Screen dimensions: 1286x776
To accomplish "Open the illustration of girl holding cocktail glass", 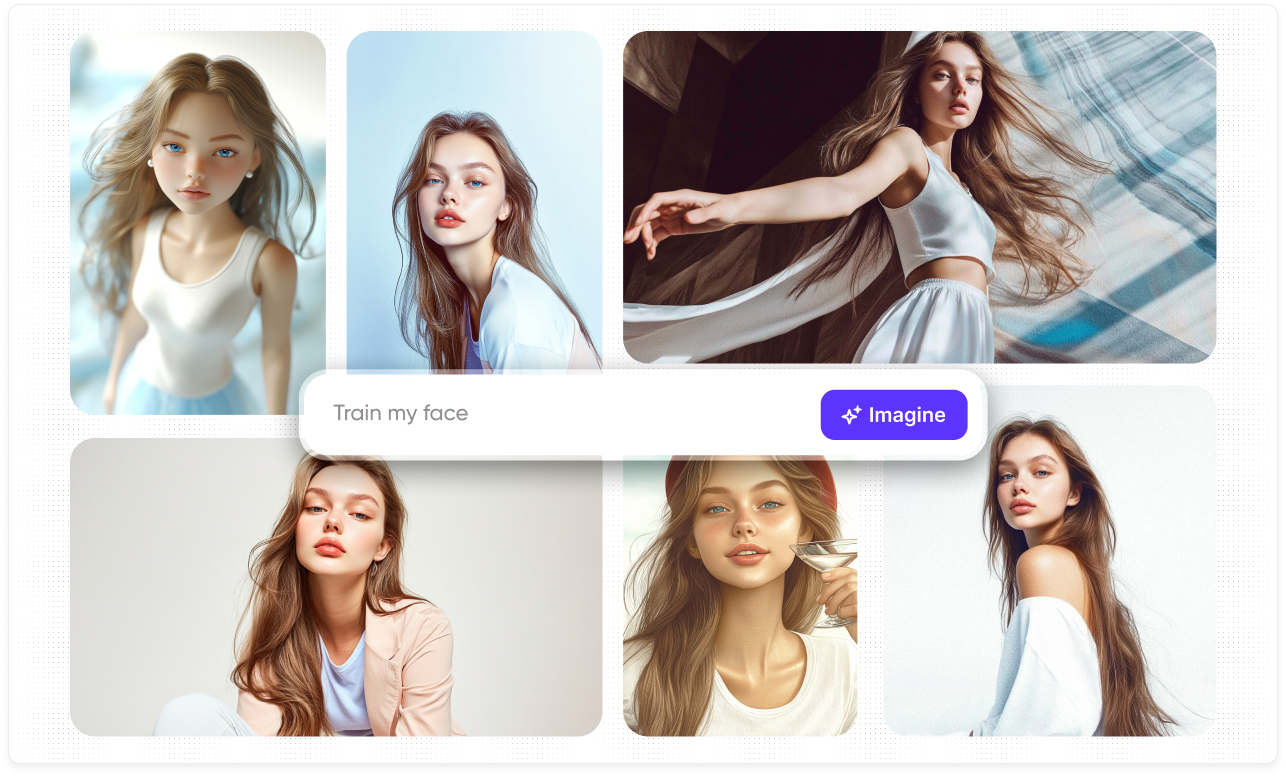I will coord(740,597).
